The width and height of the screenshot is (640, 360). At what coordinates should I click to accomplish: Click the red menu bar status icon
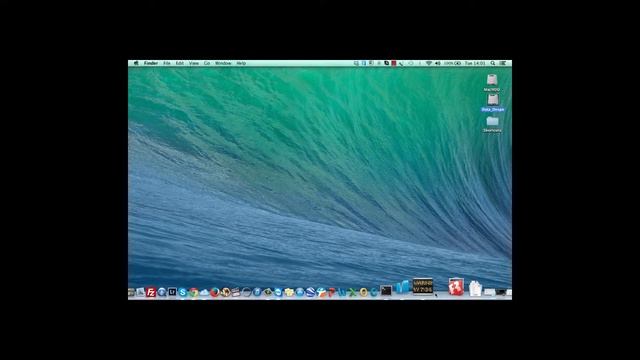tap(393, 63)
